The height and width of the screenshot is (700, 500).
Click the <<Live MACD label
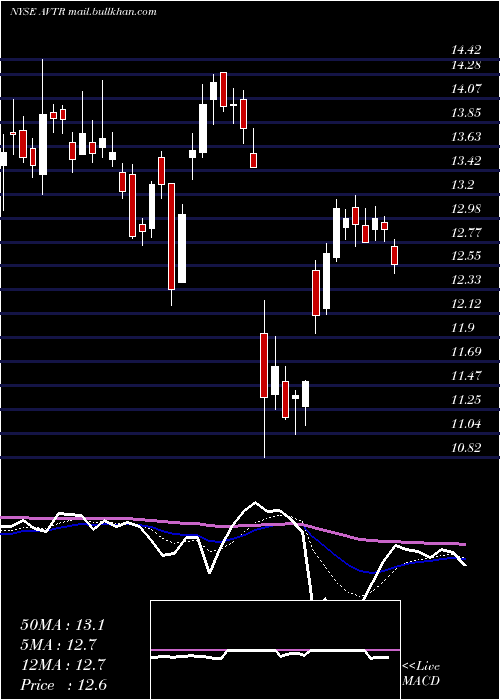(421, 674)
